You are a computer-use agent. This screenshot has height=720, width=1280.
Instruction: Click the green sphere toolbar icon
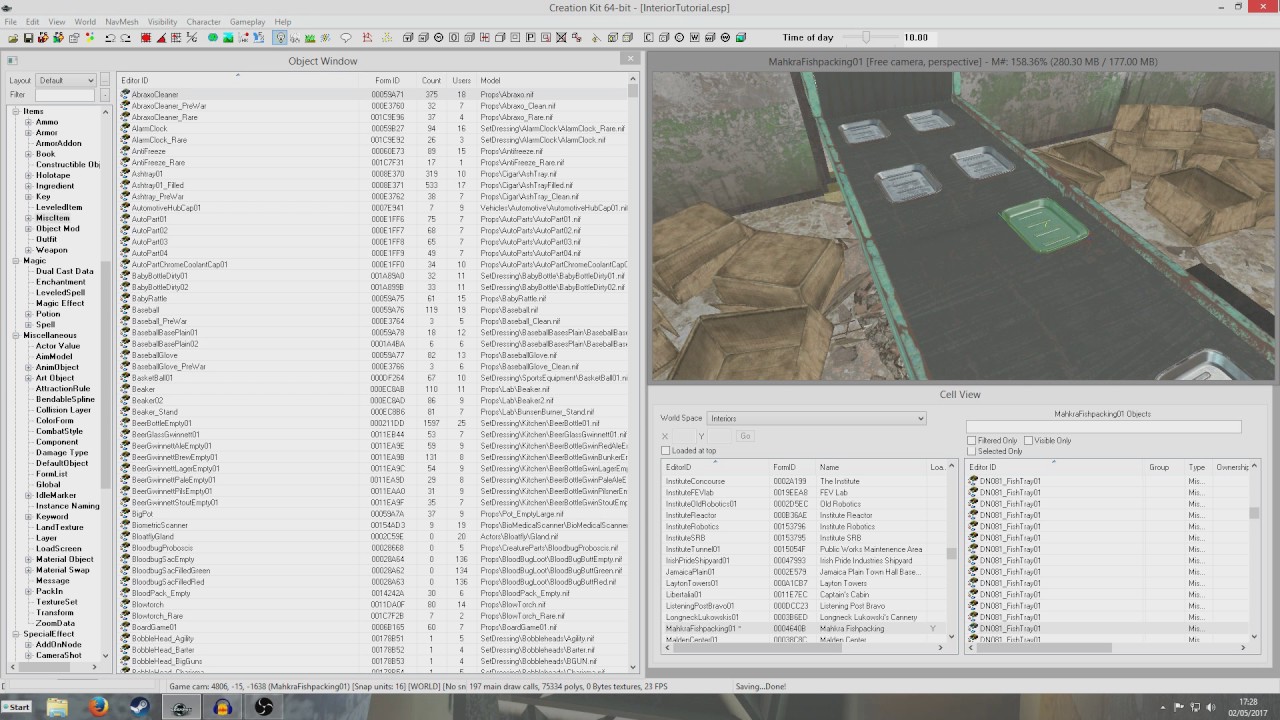tap(213, 38)
